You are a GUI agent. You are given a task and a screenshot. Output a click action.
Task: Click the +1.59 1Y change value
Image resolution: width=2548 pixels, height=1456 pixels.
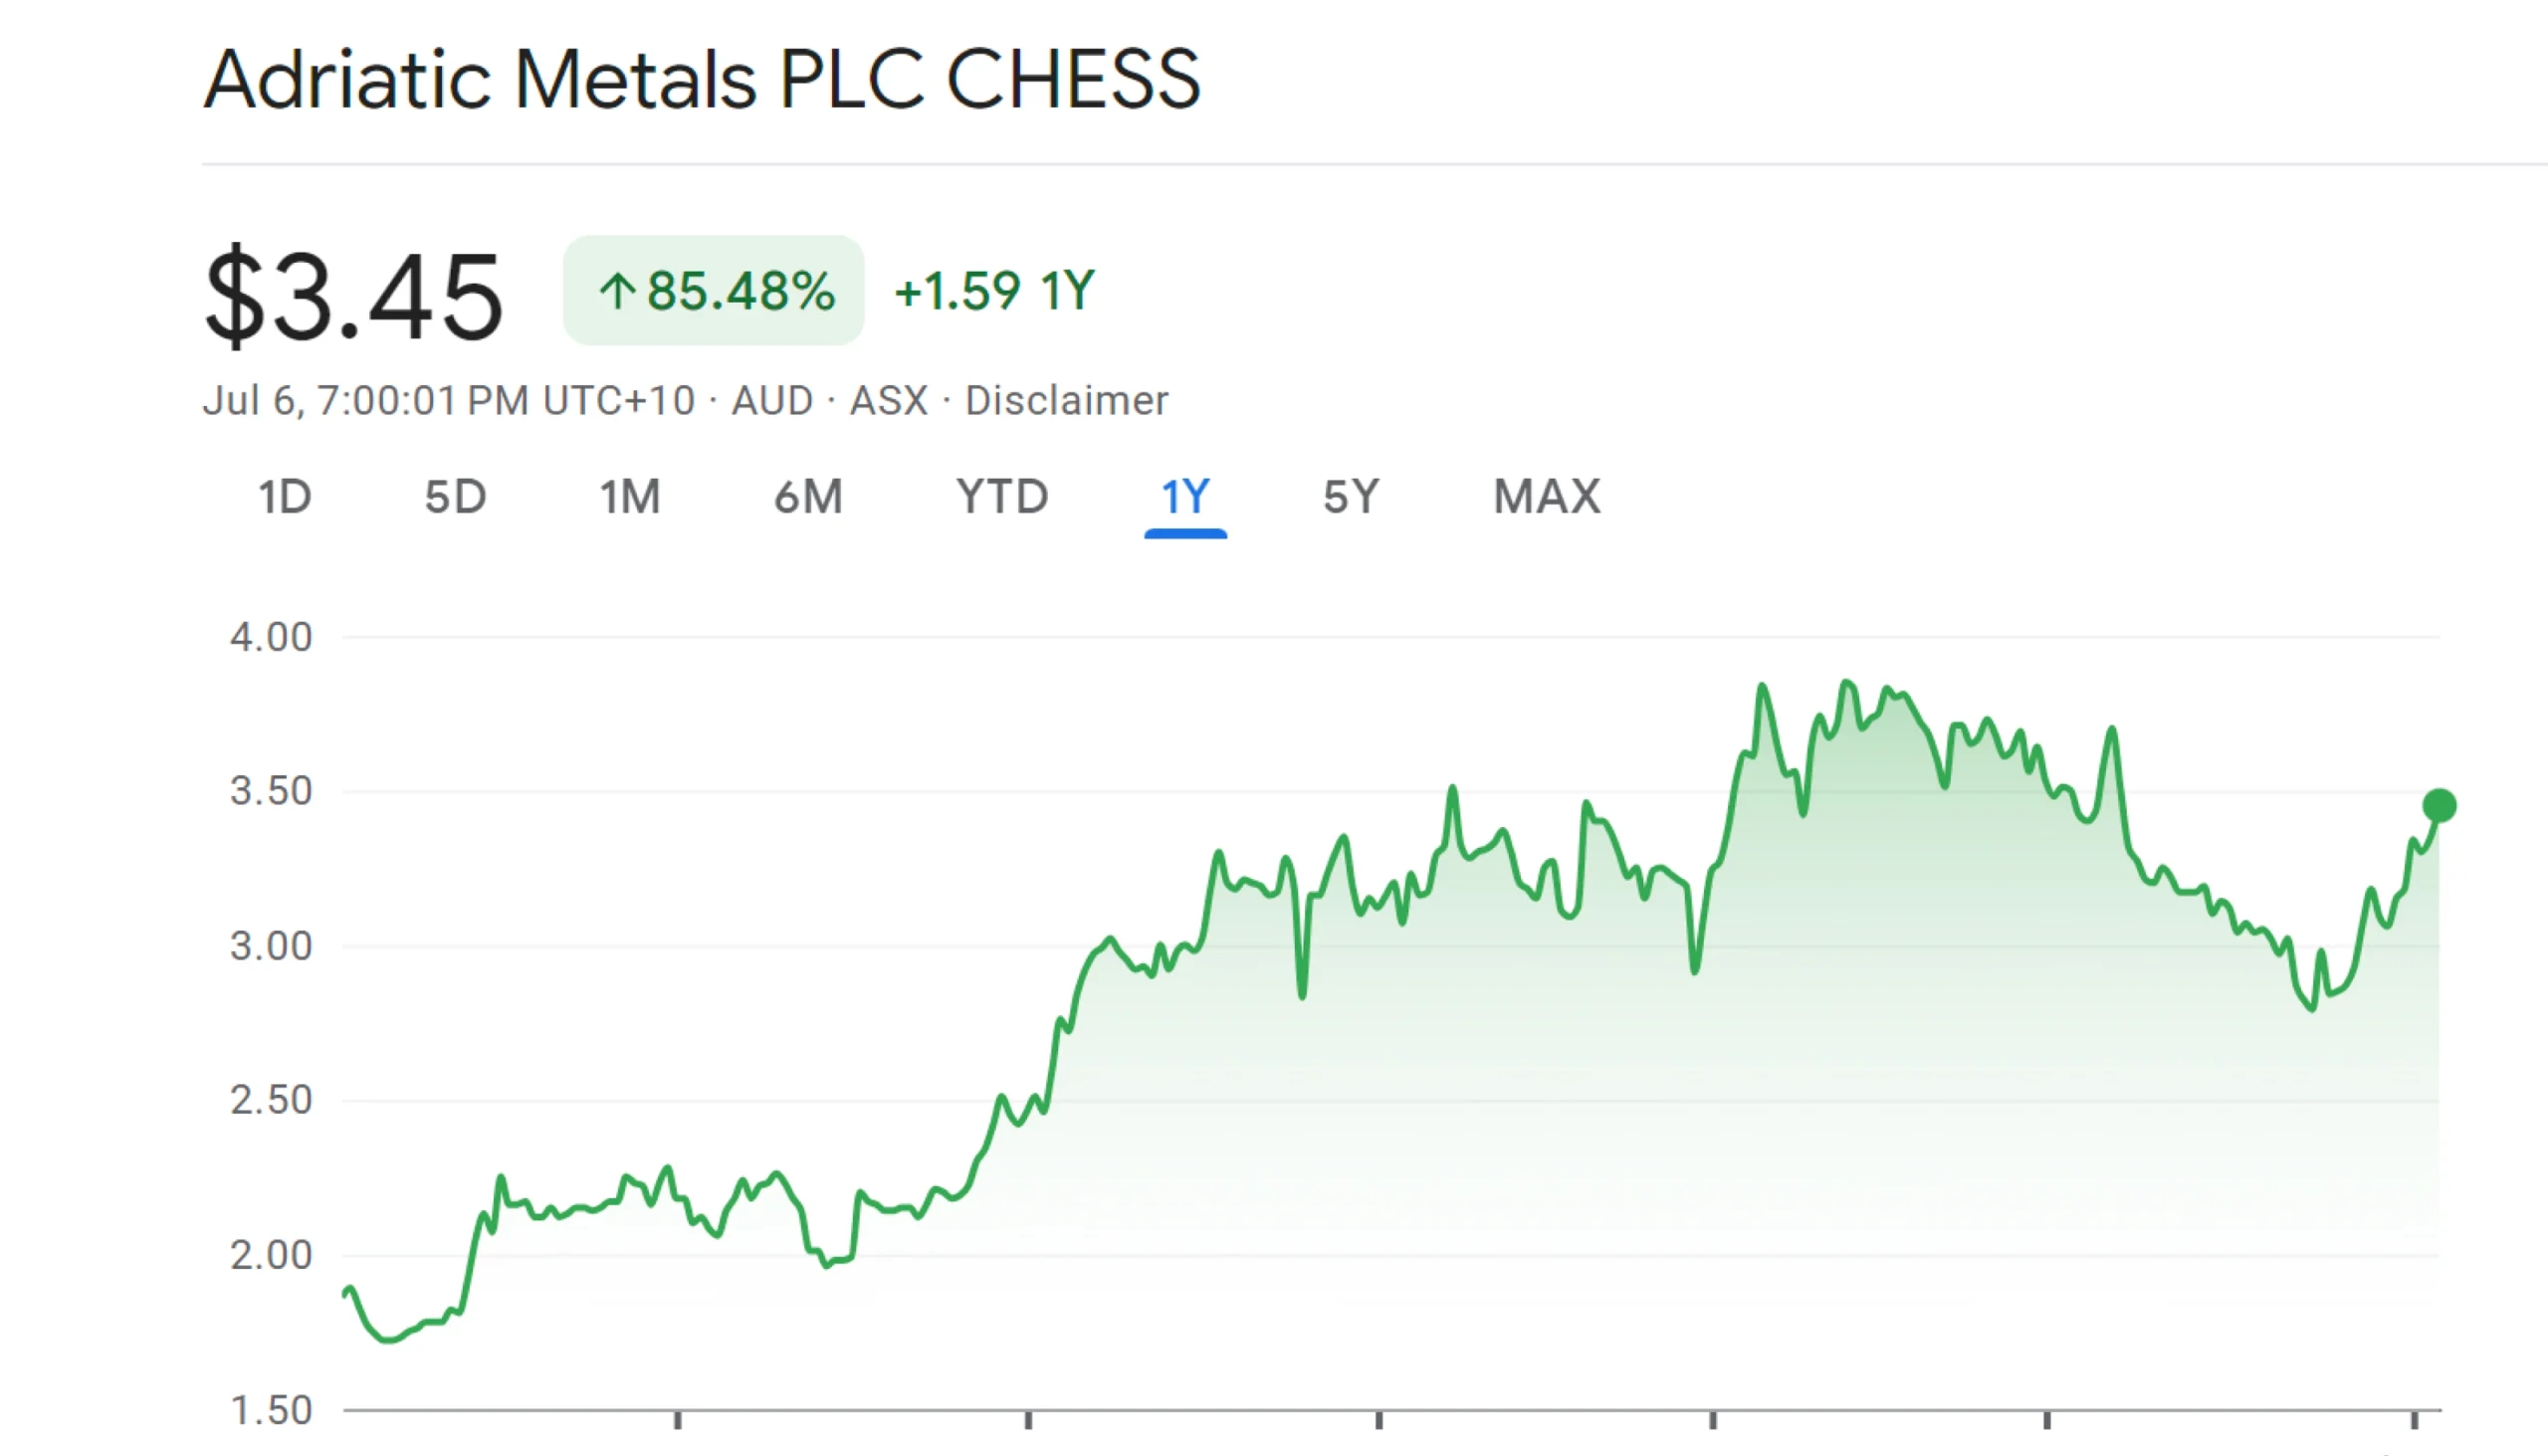[994, 291]
